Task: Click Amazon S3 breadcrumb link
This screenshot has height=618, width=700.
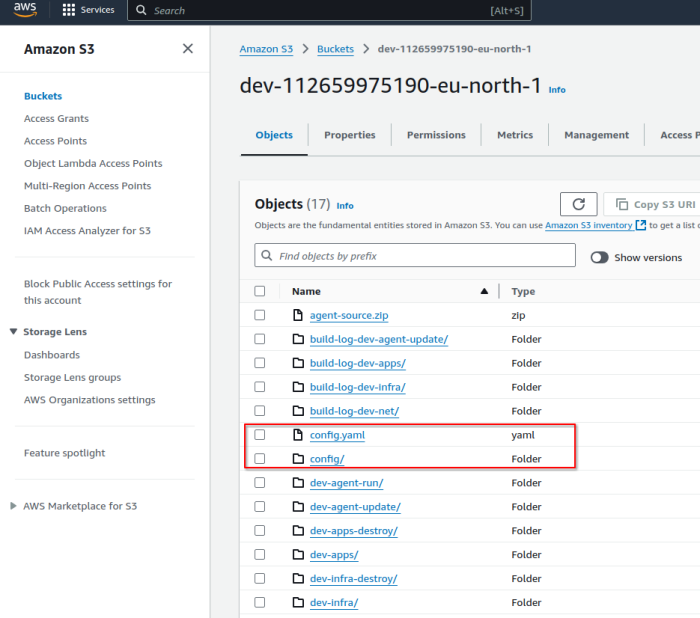Action: click(266, 49)
